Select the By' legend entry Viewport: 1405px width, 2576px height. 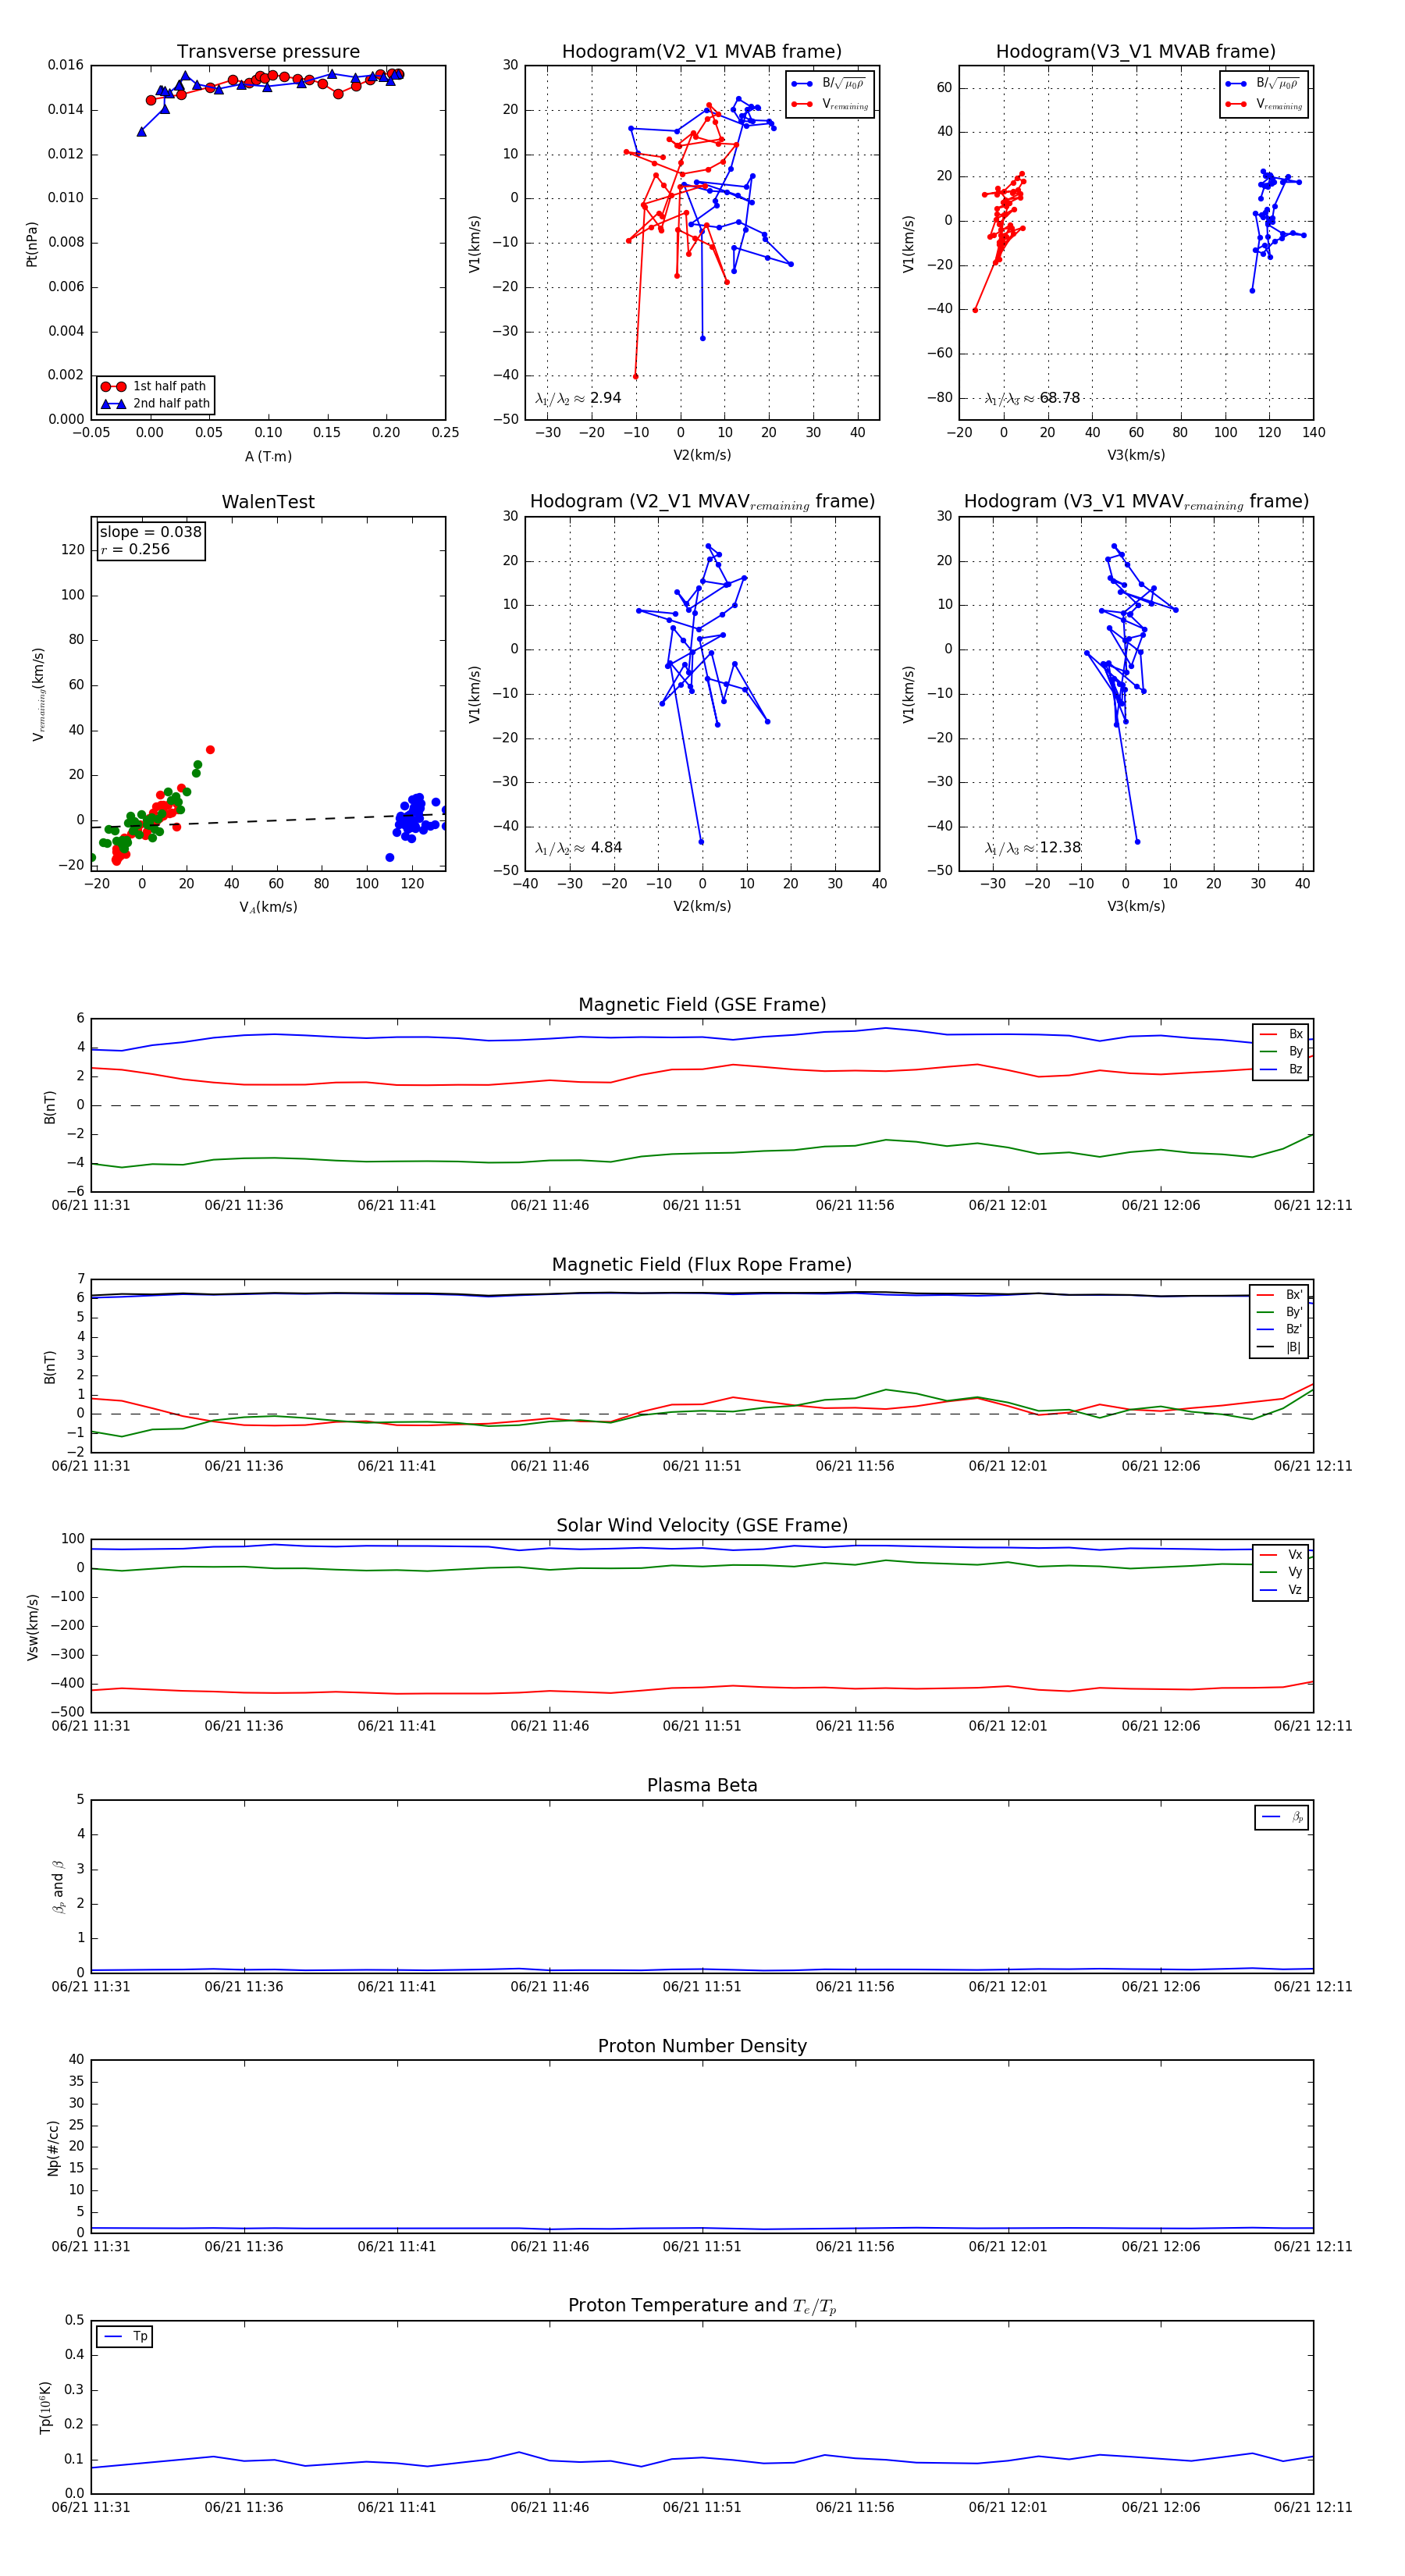[1279, 1312]
